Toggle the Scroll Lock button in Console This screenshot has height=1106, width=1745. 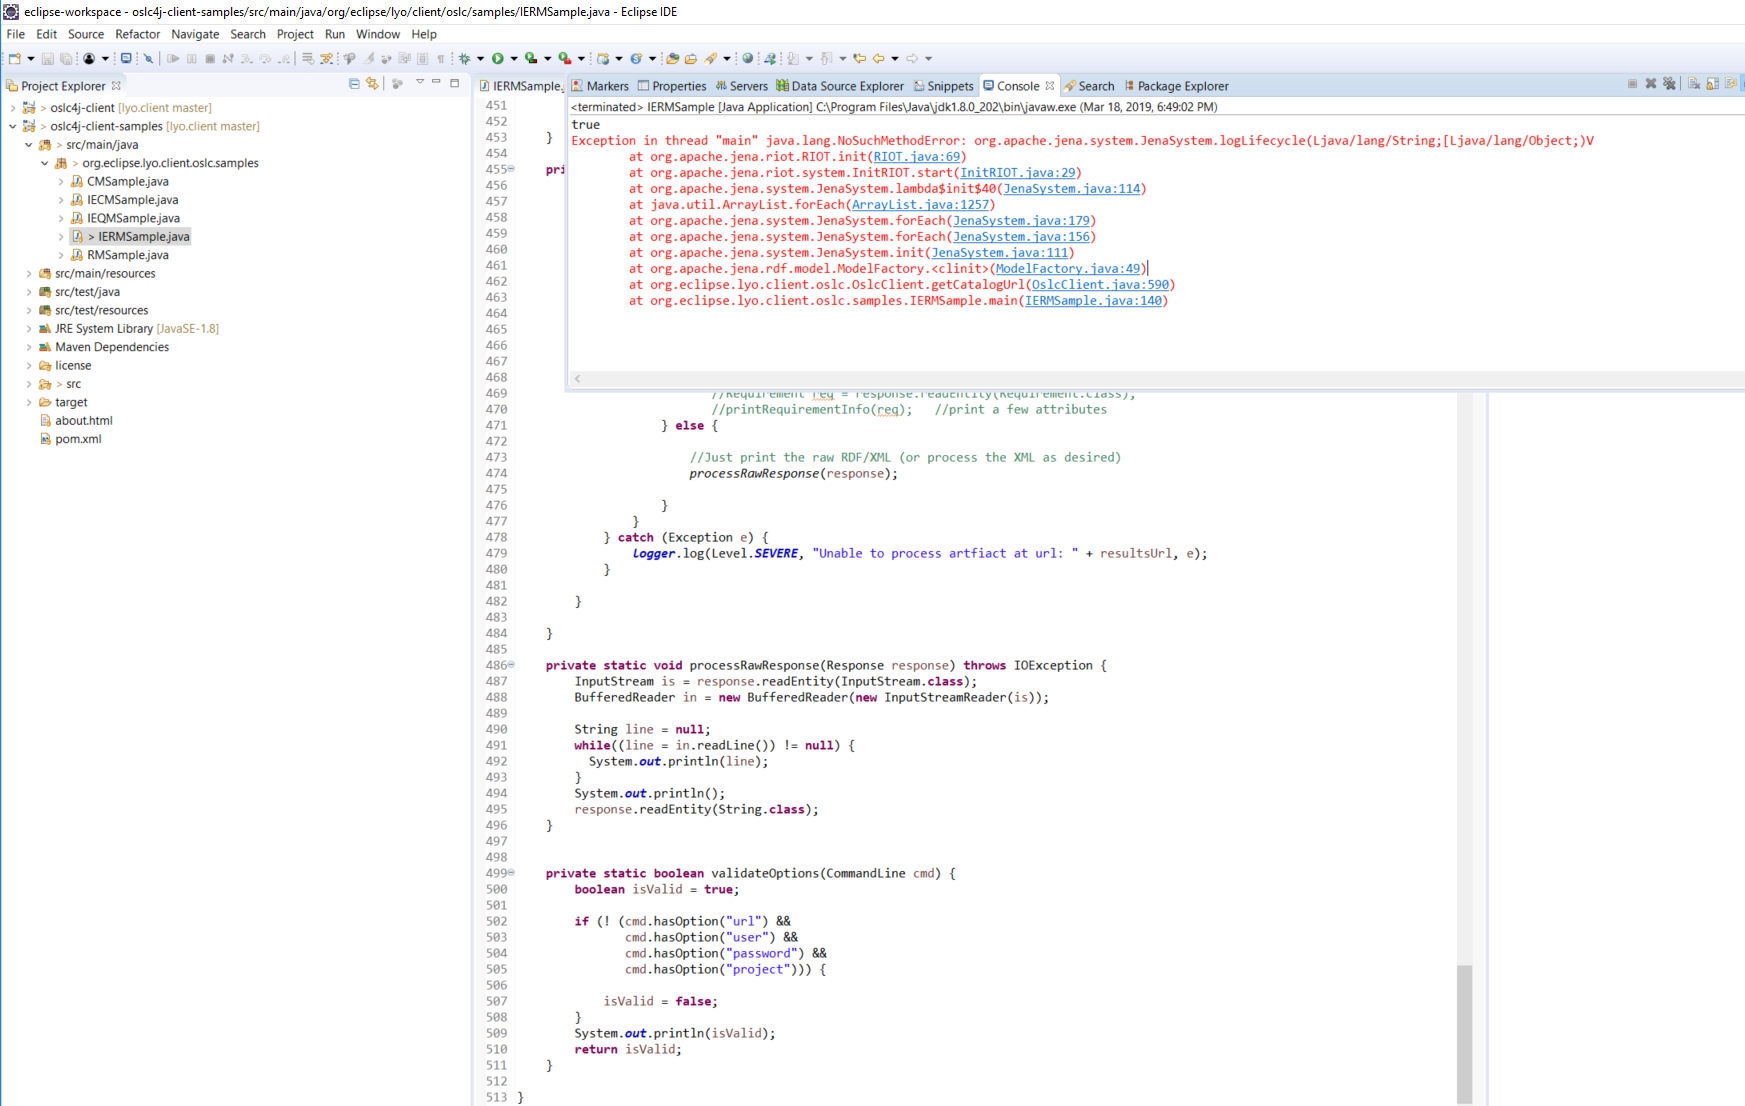[1712, 84]
